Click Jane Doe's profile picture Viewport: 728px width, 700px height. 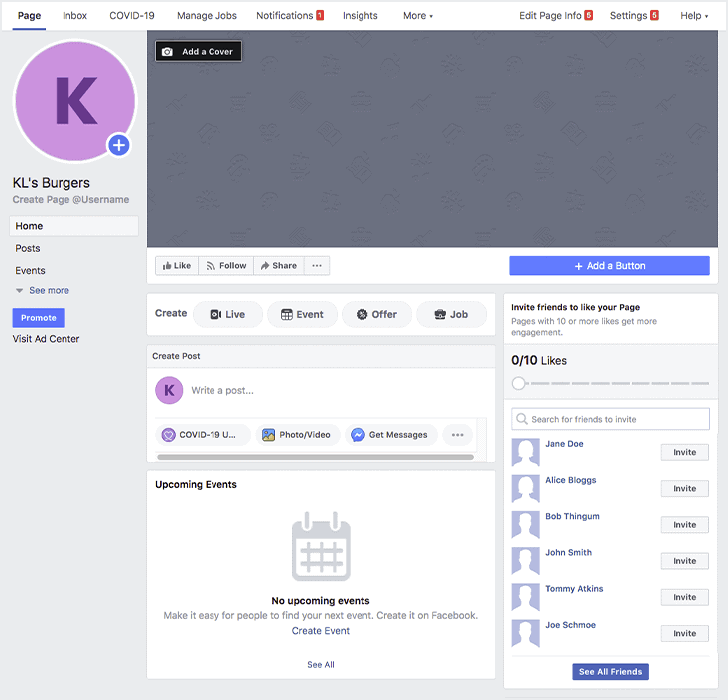click(526, 452)
